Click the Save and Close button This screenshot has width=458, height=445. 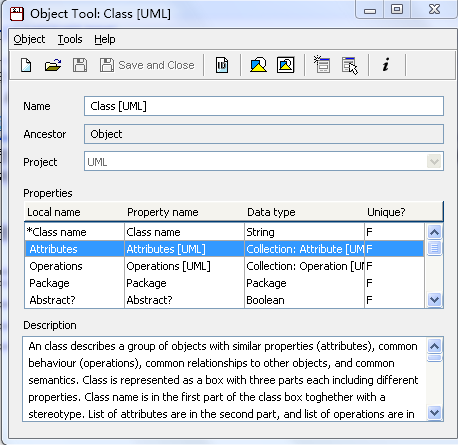coord(147,65)
